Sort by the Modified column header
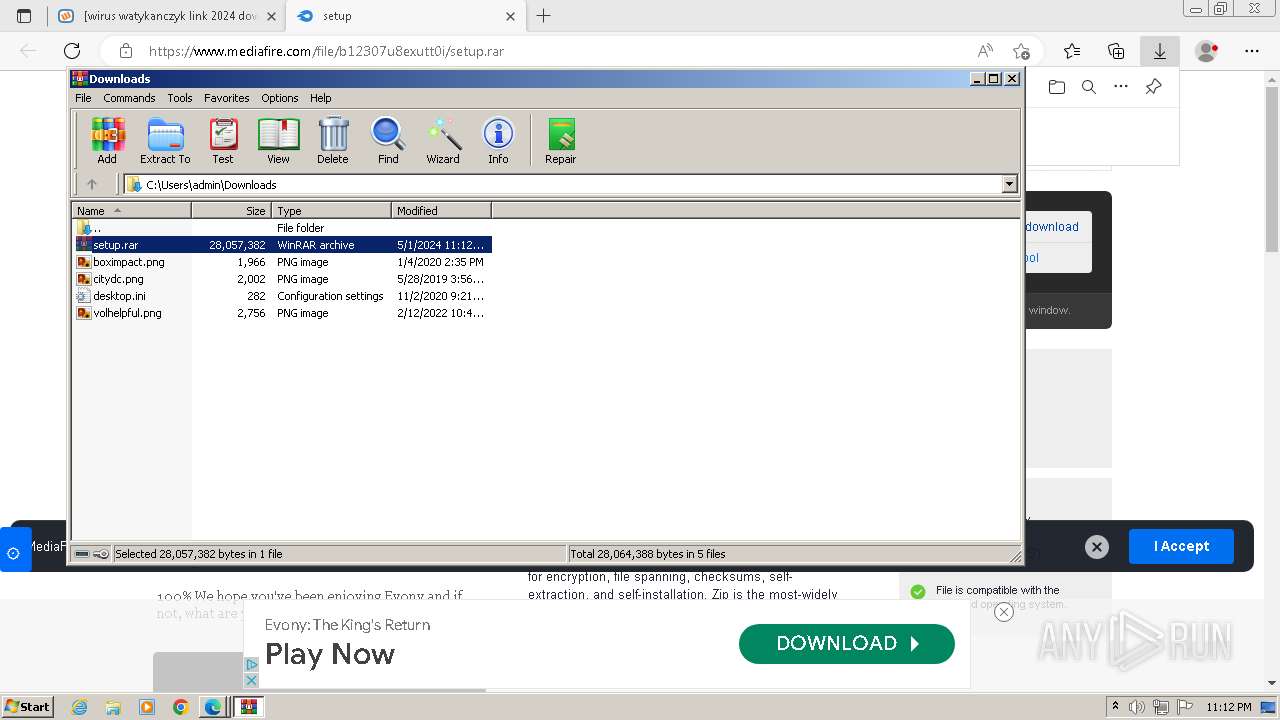Image resolution: width=1280 pixels, height=720 pixels. coord(441,211)
